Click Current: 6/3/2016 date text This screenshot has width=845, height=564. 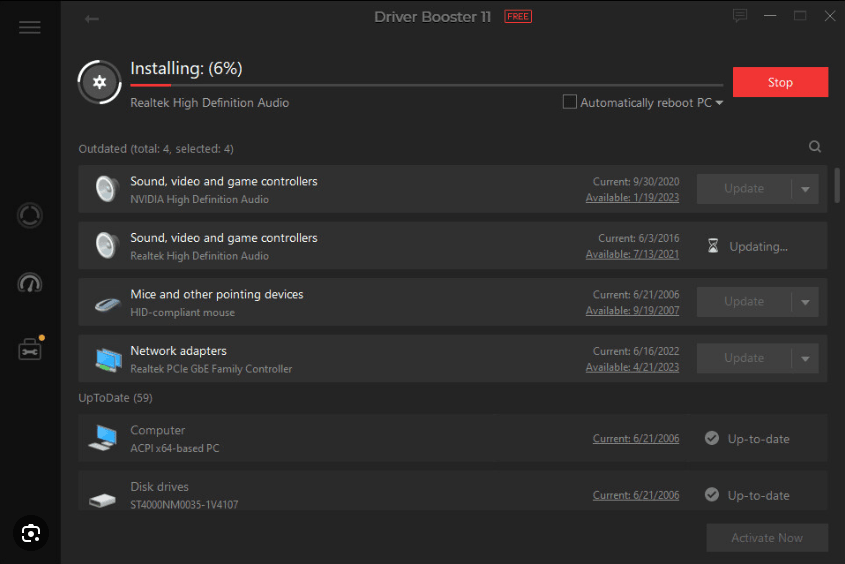(639, 238)
